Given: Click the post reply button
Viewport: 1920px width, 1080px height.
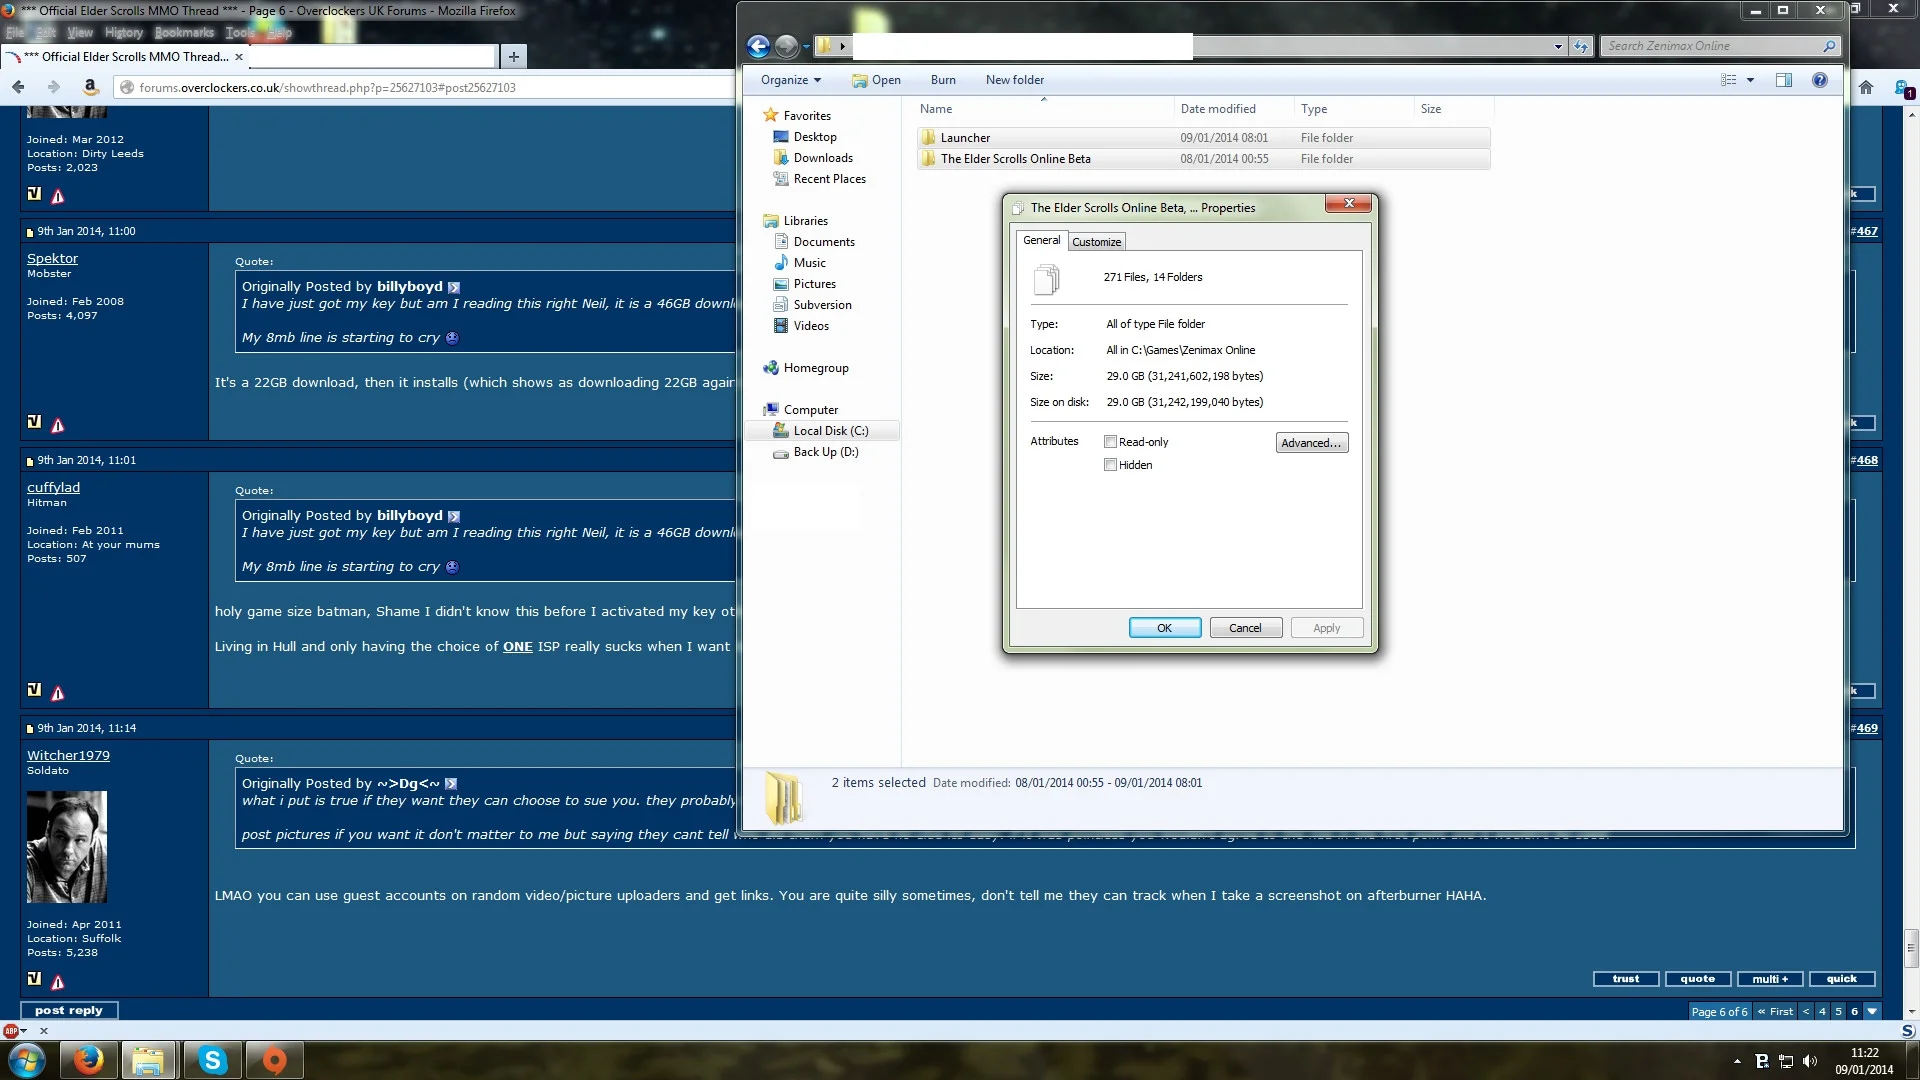Looking at the screenshot, I should click(69, 1010).
